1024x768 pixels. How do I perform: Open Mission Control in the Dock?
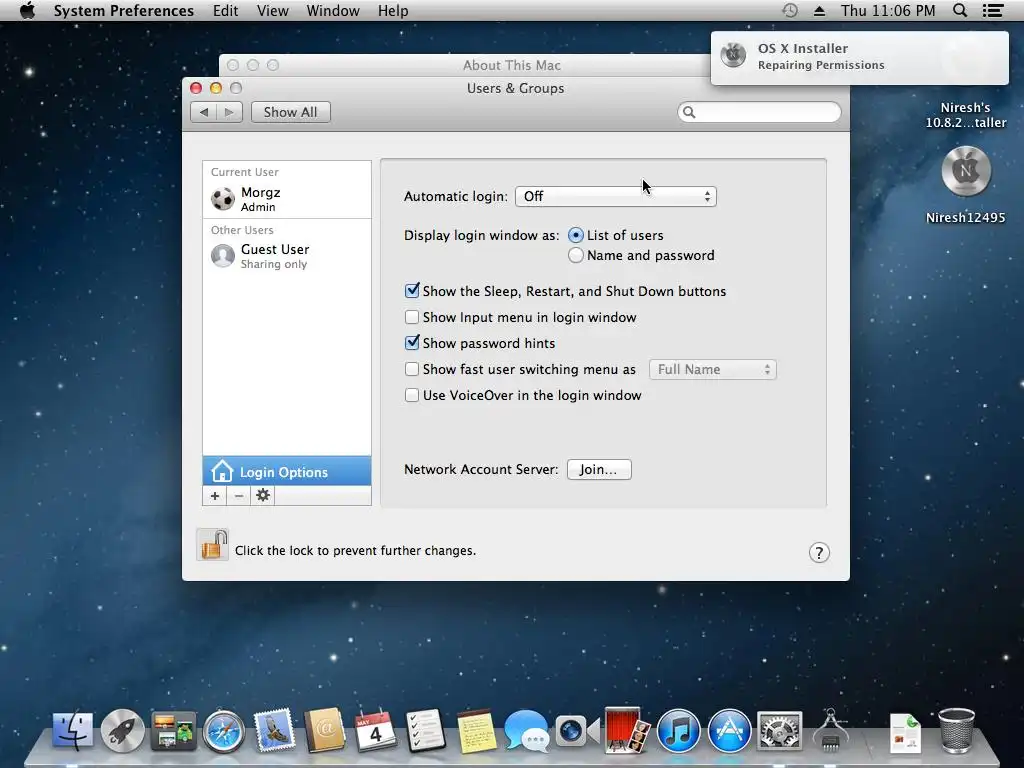click(173, 730)
